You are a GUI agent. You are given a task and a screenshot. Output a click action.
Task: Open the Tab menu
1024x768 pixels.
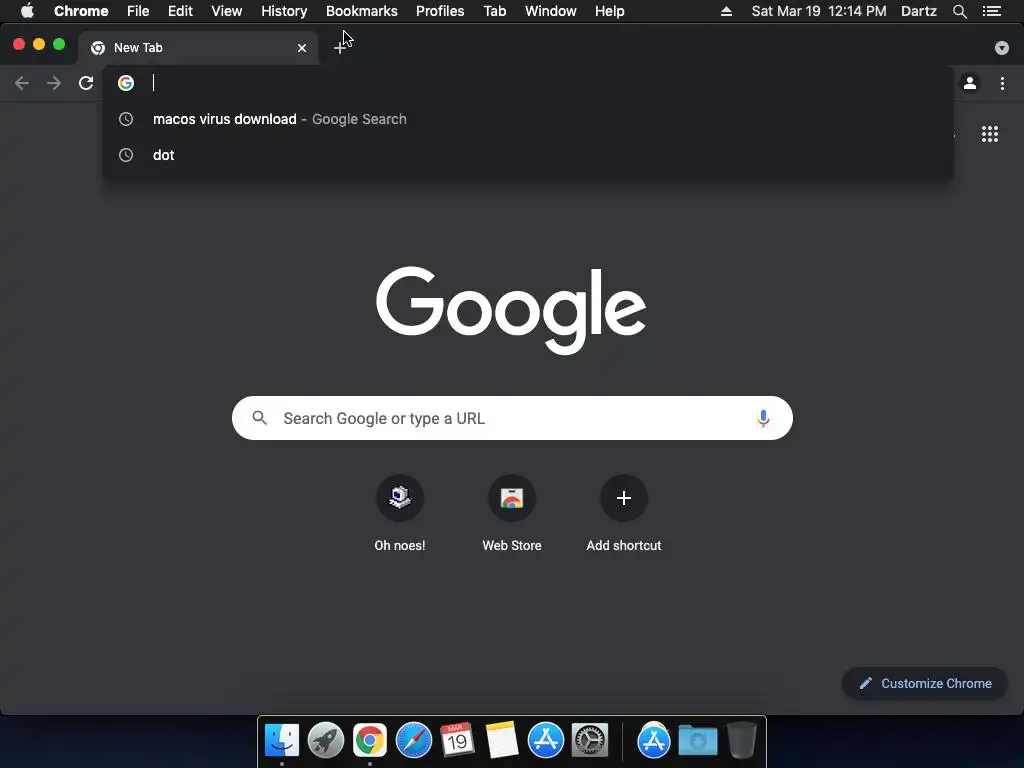(495, 11)
